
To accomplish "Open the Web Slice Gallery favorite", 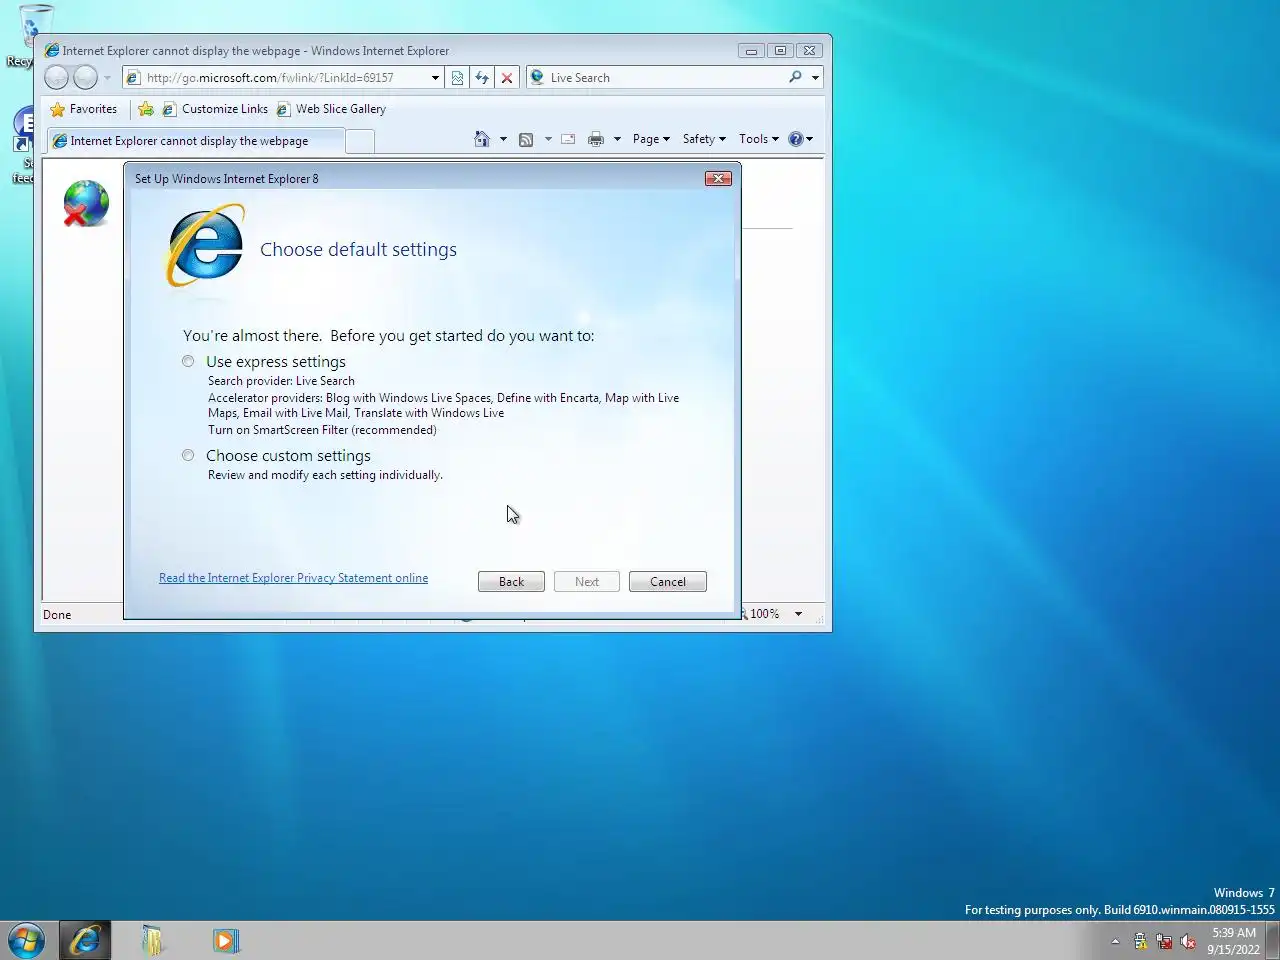I will pyautogui.click(x=331, y=109).
